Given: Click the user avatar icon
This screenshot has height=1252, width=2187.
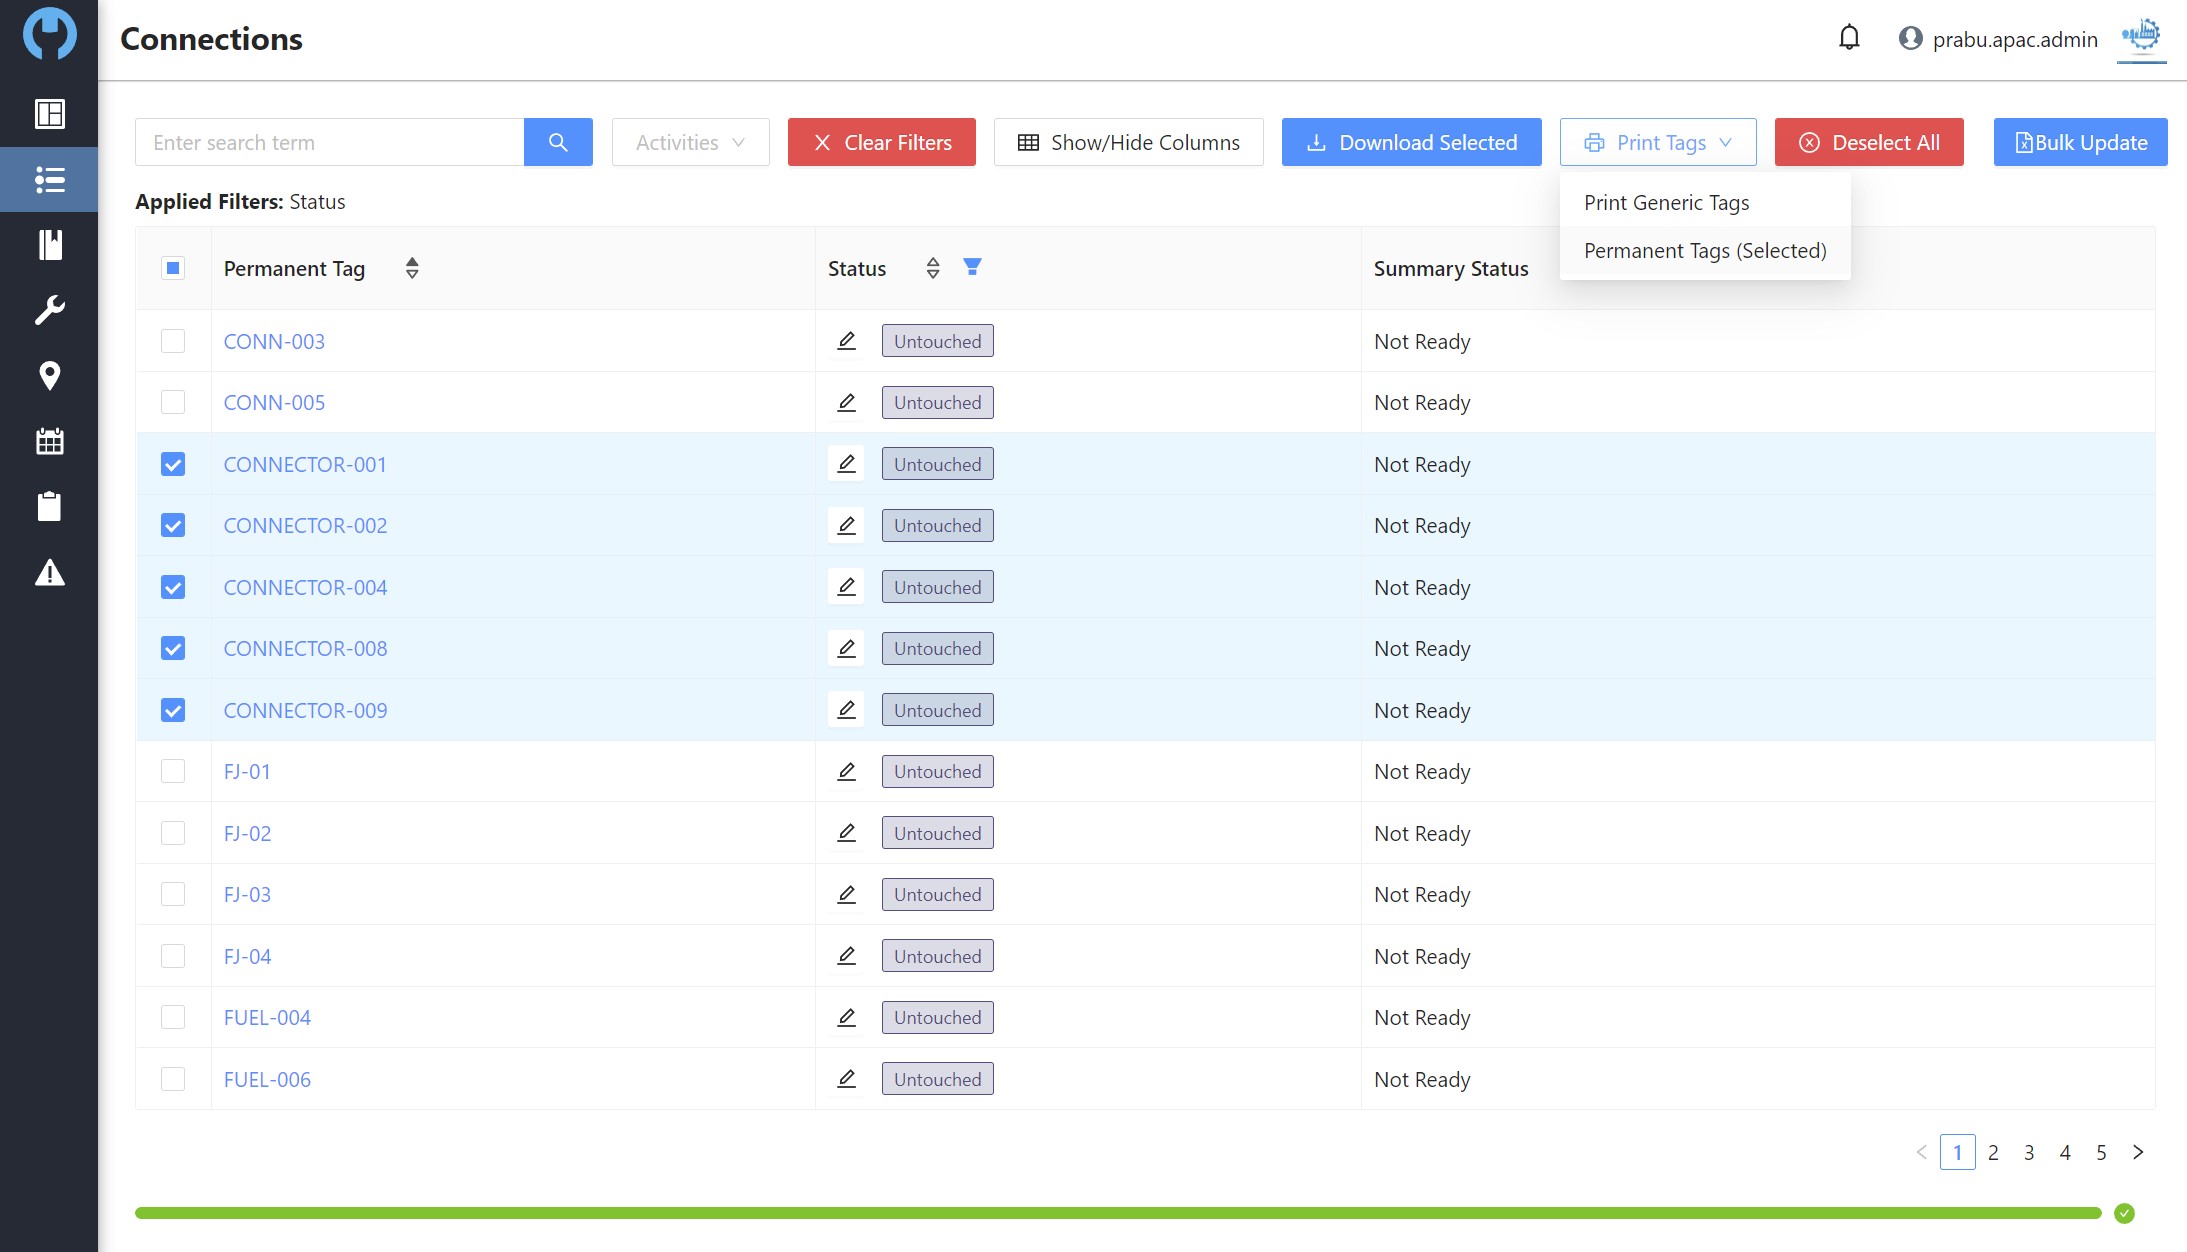Looking at the screenshot, I should (1910, 38).
